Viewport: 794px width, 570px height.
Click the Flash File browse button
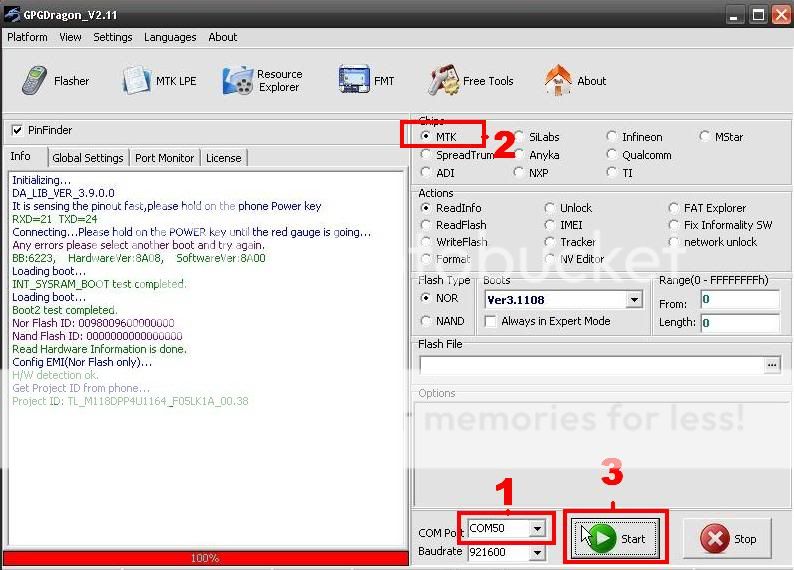pyautogui.click(x=771, y=366)
